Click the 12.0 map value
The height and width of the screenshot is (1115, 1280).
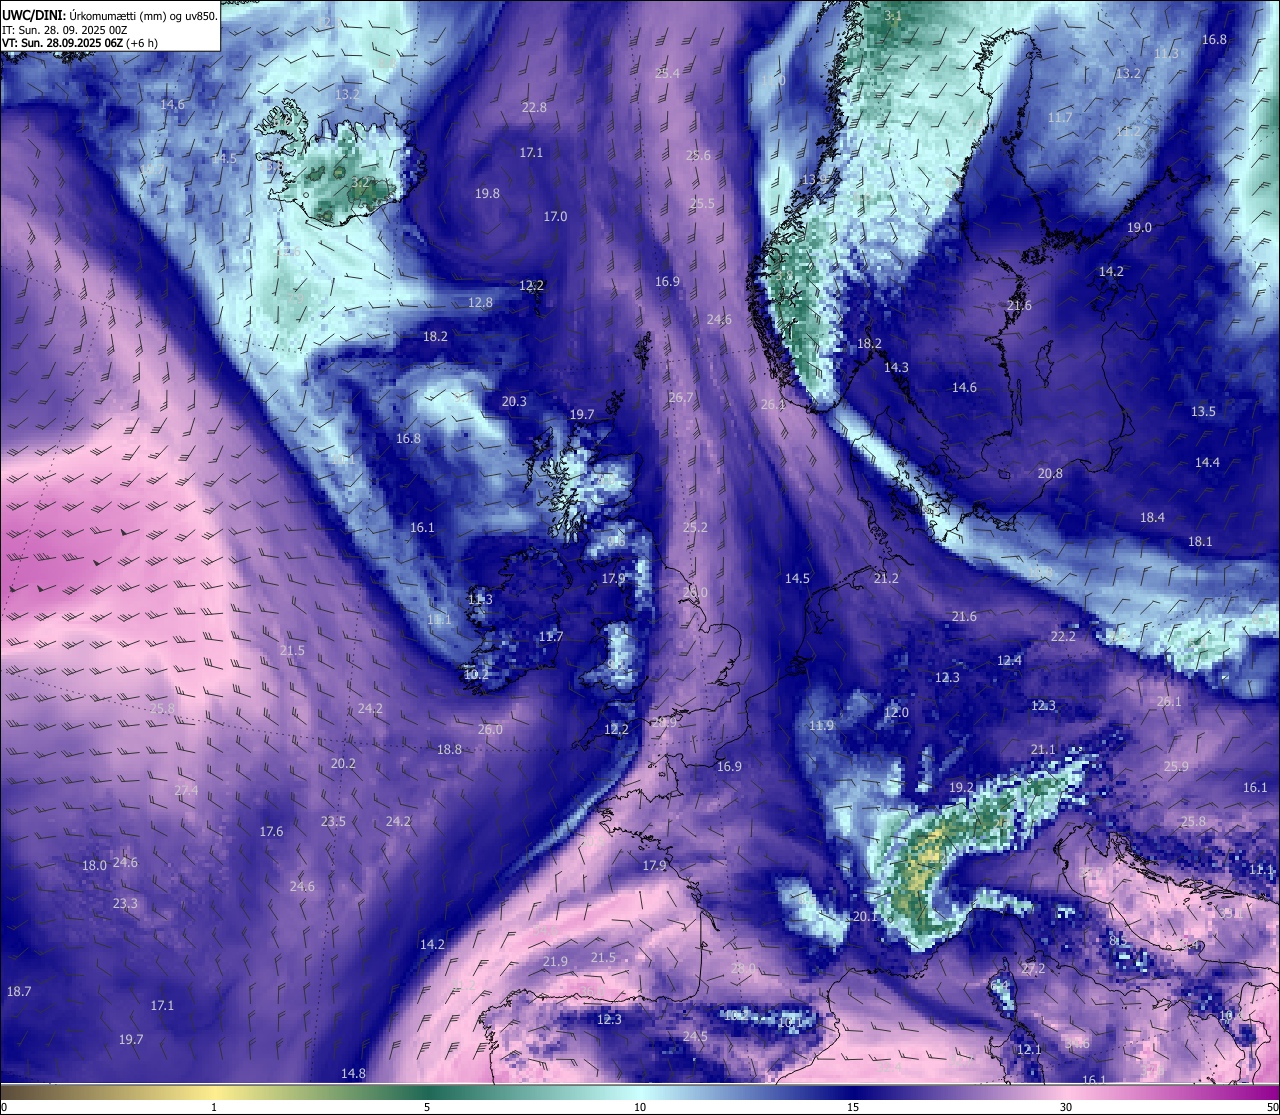click(896, 713)
